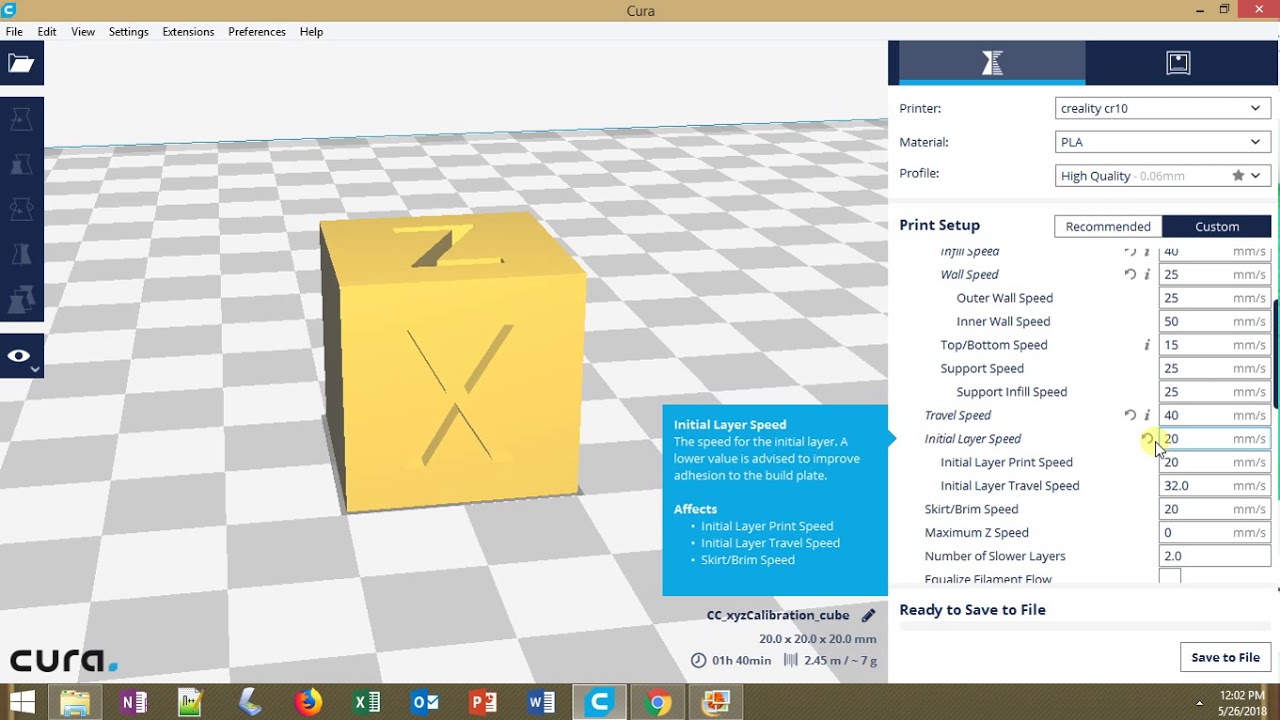Click the Wall Speed value field

pyautogui.click(x=1215, y=275)
